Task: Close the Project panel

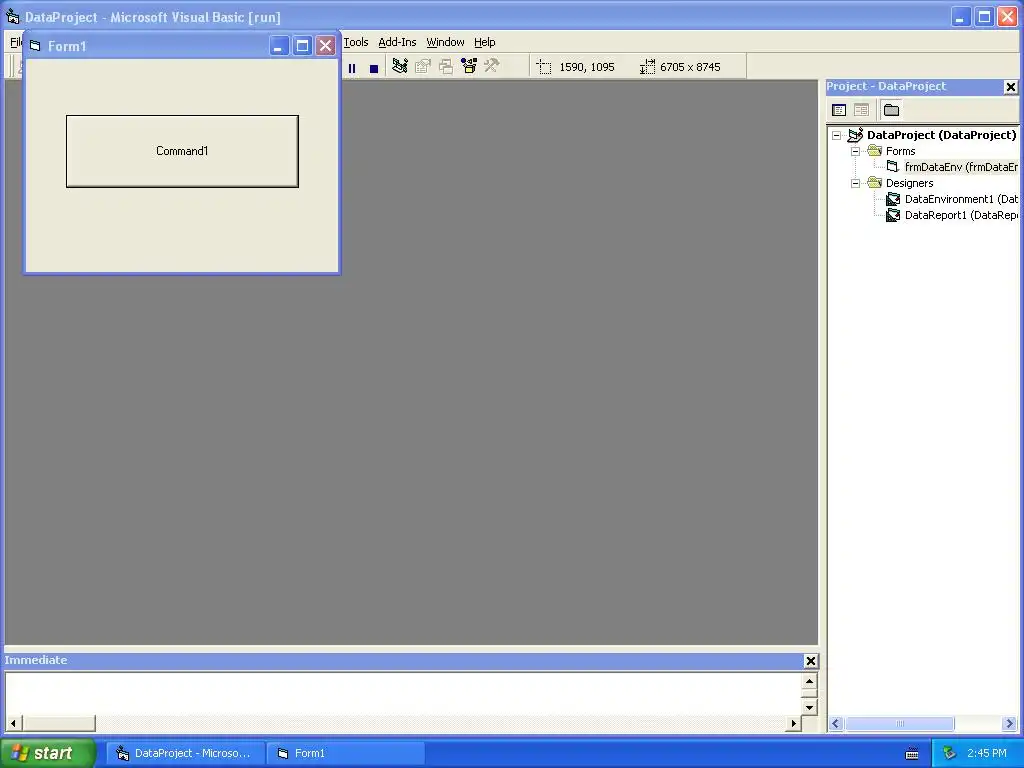Action: 1010,87
